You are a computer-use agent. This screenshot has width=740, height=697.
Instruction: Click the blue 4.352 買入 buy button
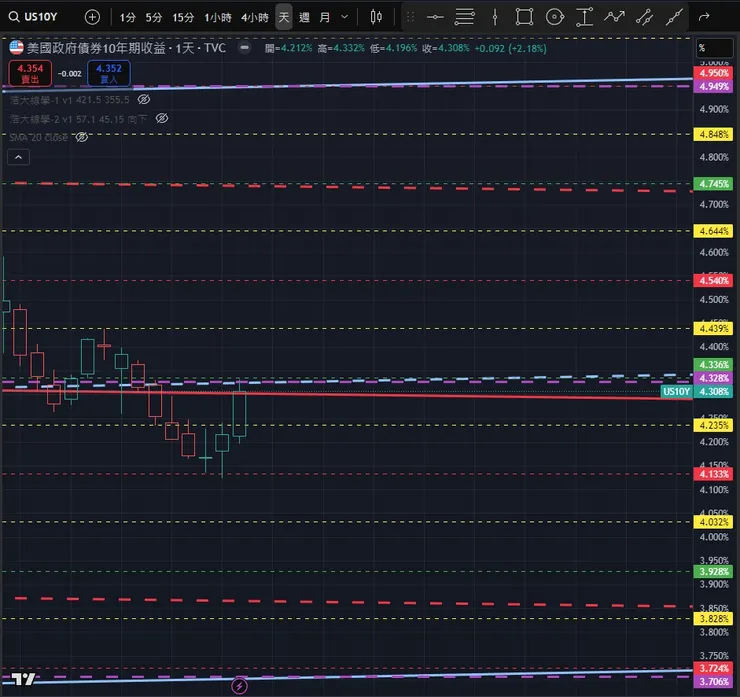[x=109, y=74]
